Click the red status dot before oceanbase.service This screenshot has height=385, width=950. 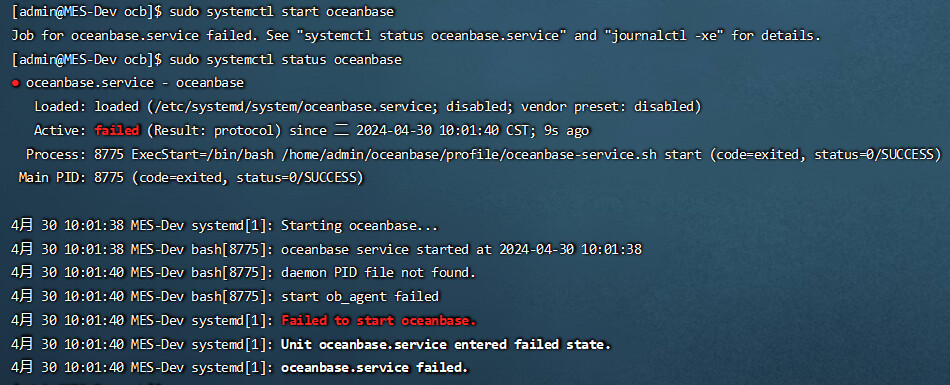(16, 84)
